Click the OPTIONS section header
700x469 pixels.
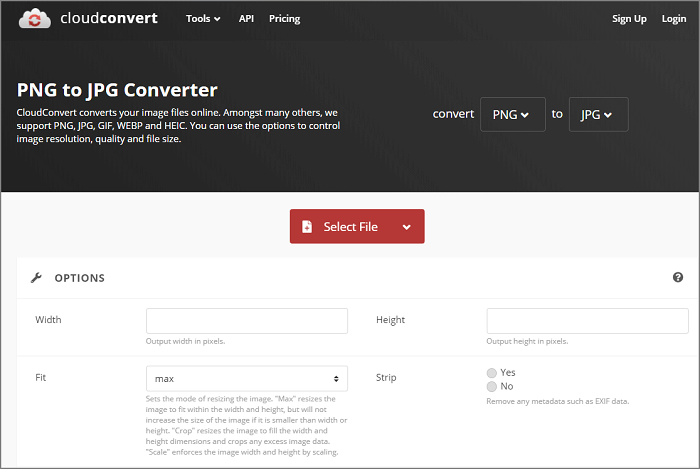coord(79,278)
